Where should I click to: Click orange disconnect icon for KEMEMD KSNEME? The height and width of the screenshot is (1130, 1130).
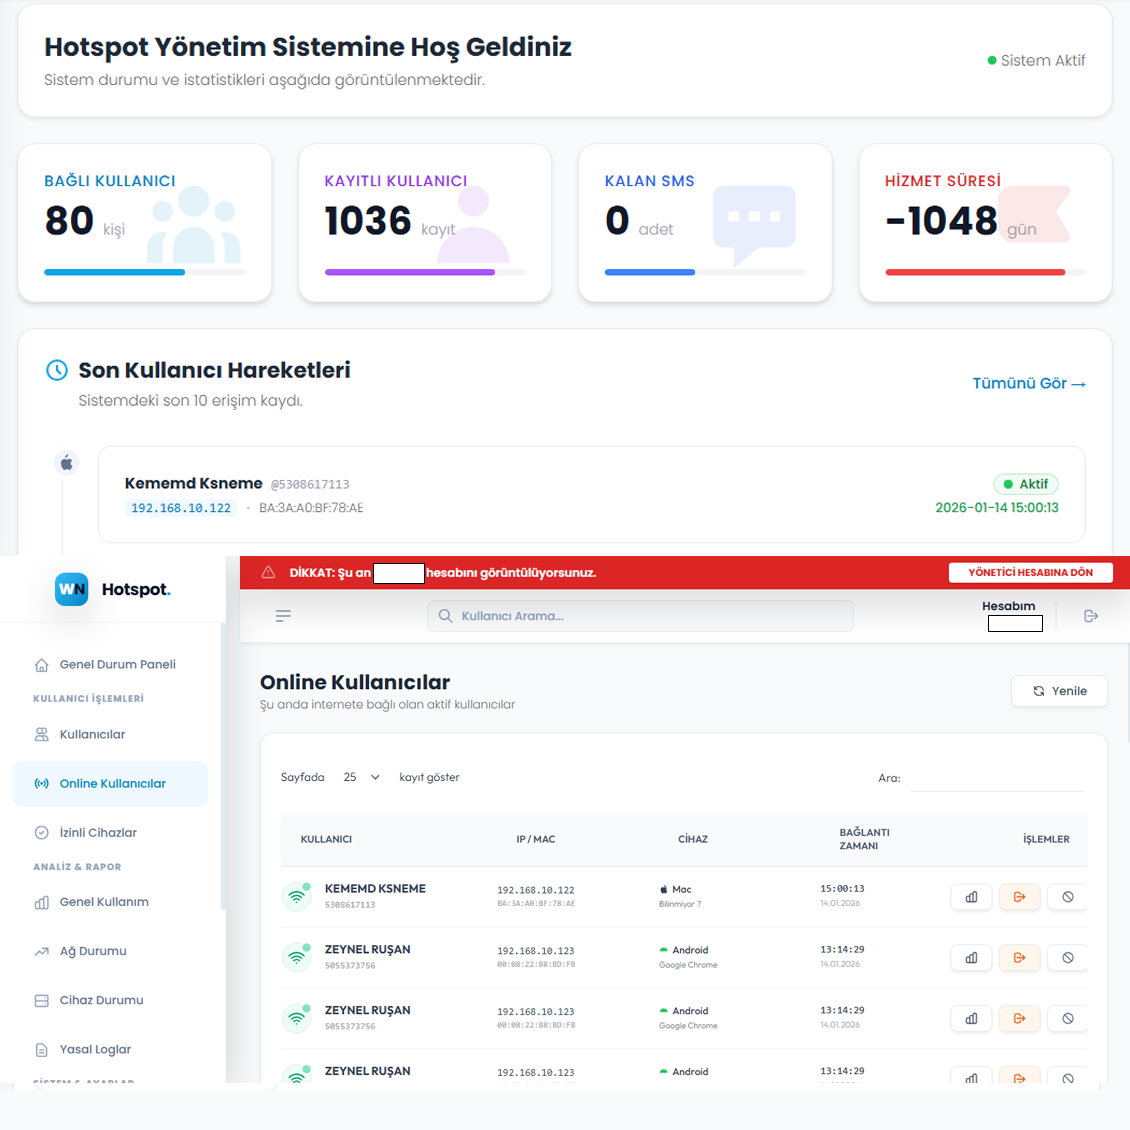click(x=1019, y=897)
